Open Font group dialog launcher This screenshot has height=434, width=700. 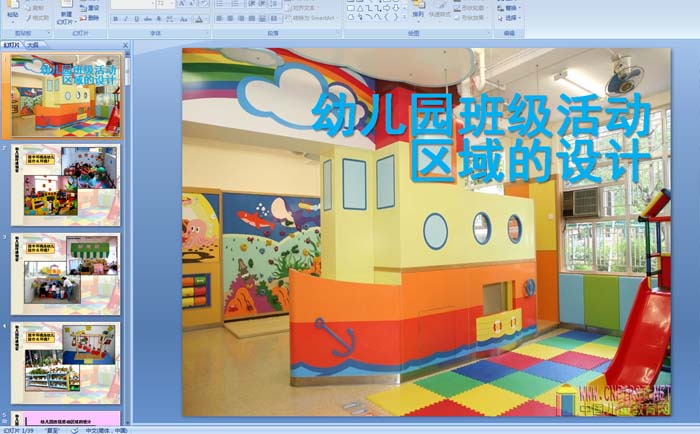[207, 33]
